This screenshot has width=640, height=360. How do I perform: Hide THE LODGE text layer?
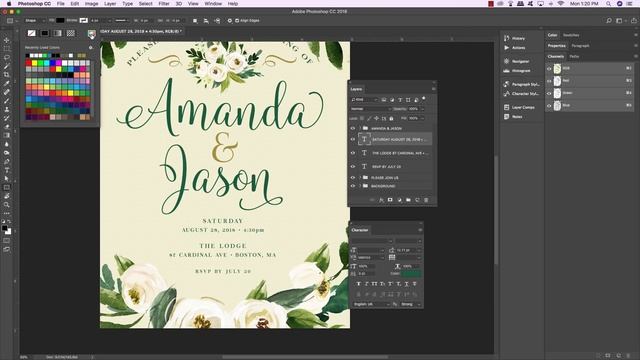tap(353, 153)
